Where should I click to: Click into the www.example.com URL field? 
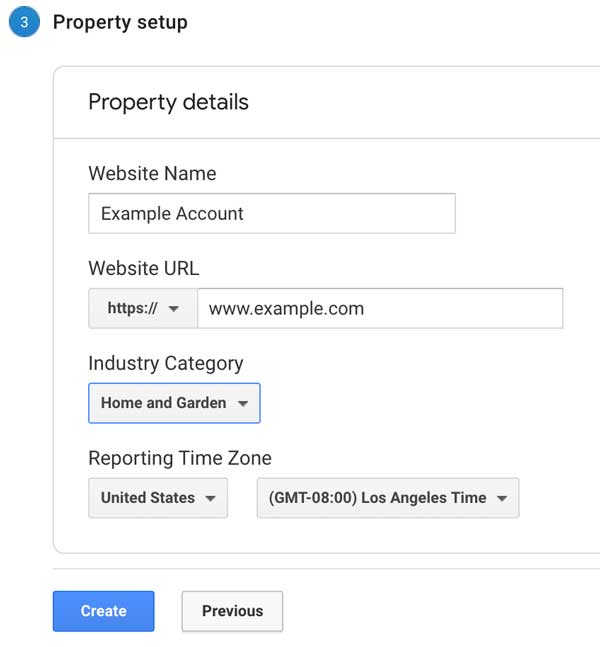(380, 309)
